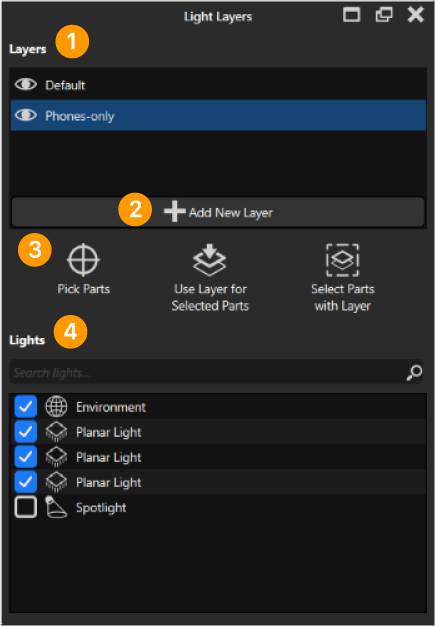Viewport: 435px width, 626px height.
Task: Toggle visibility of Phones-only layer
Action: [26, 115]
